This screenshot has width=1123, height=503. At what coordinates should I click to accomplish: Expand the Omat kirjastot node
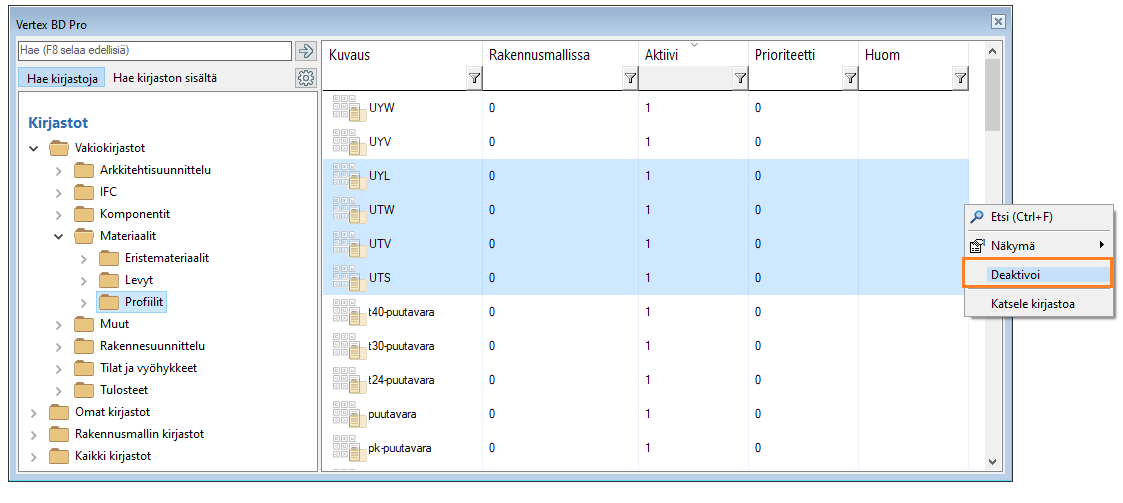coord(35,413)
